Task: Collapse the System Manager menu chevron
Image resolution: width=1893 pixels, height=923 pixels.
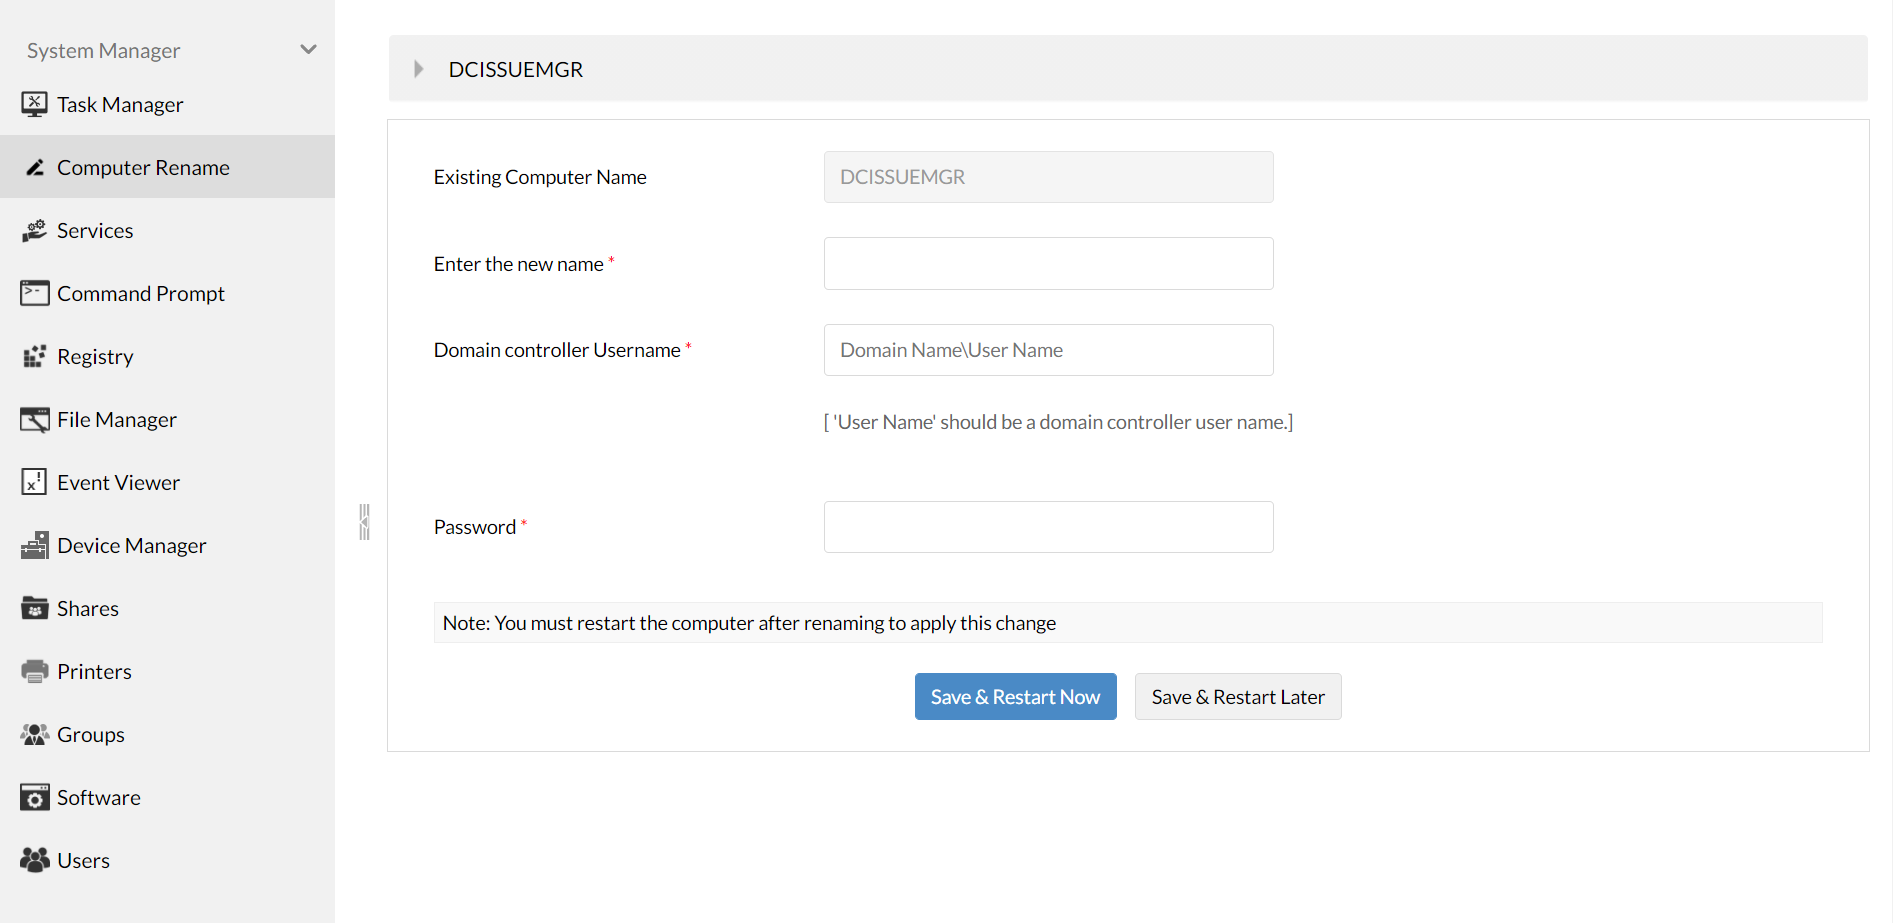Action: tap(308, 49)
